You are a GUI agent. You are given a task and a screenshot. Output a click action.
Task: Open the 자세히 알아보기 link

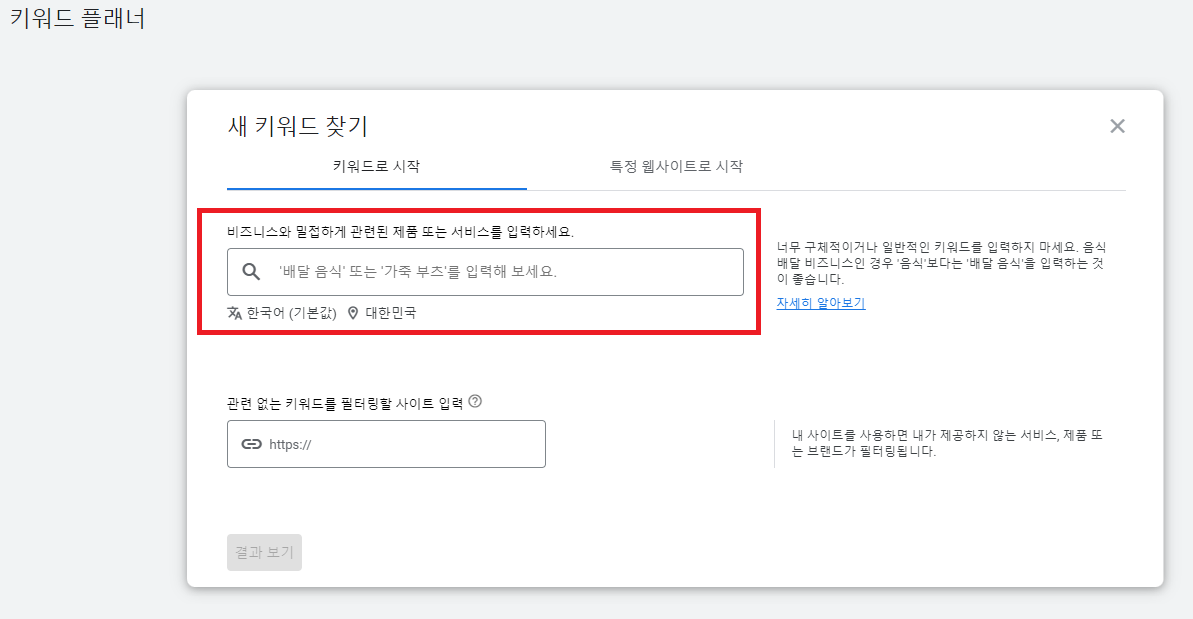(819, 302)
